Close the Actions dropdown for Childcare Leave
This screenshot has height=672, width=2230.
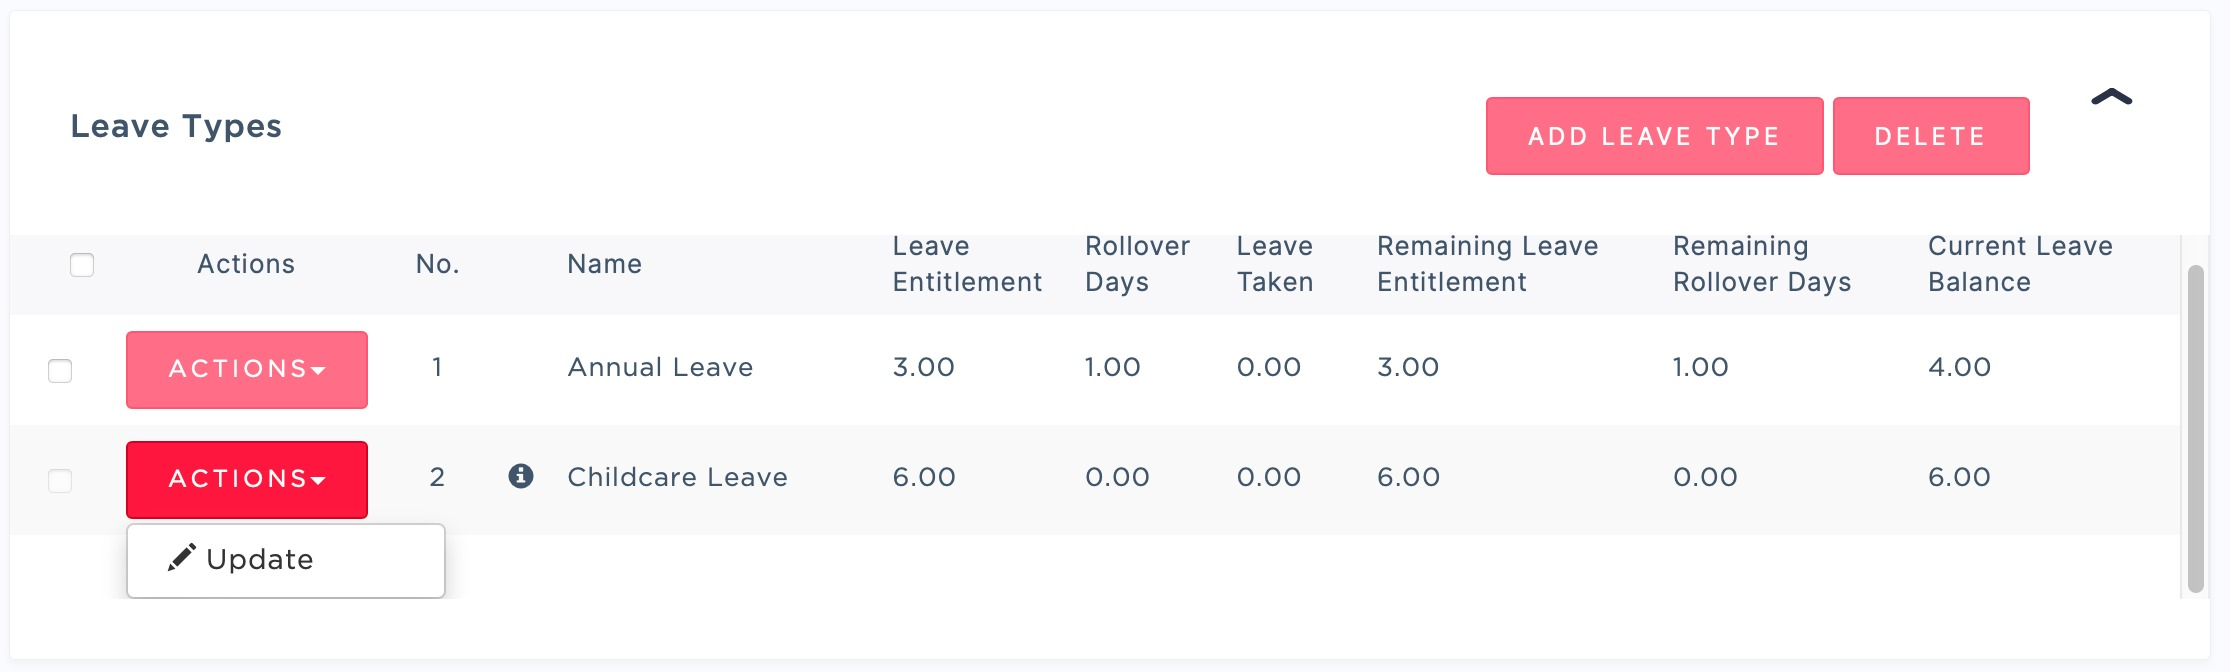[x=247, y=480]
